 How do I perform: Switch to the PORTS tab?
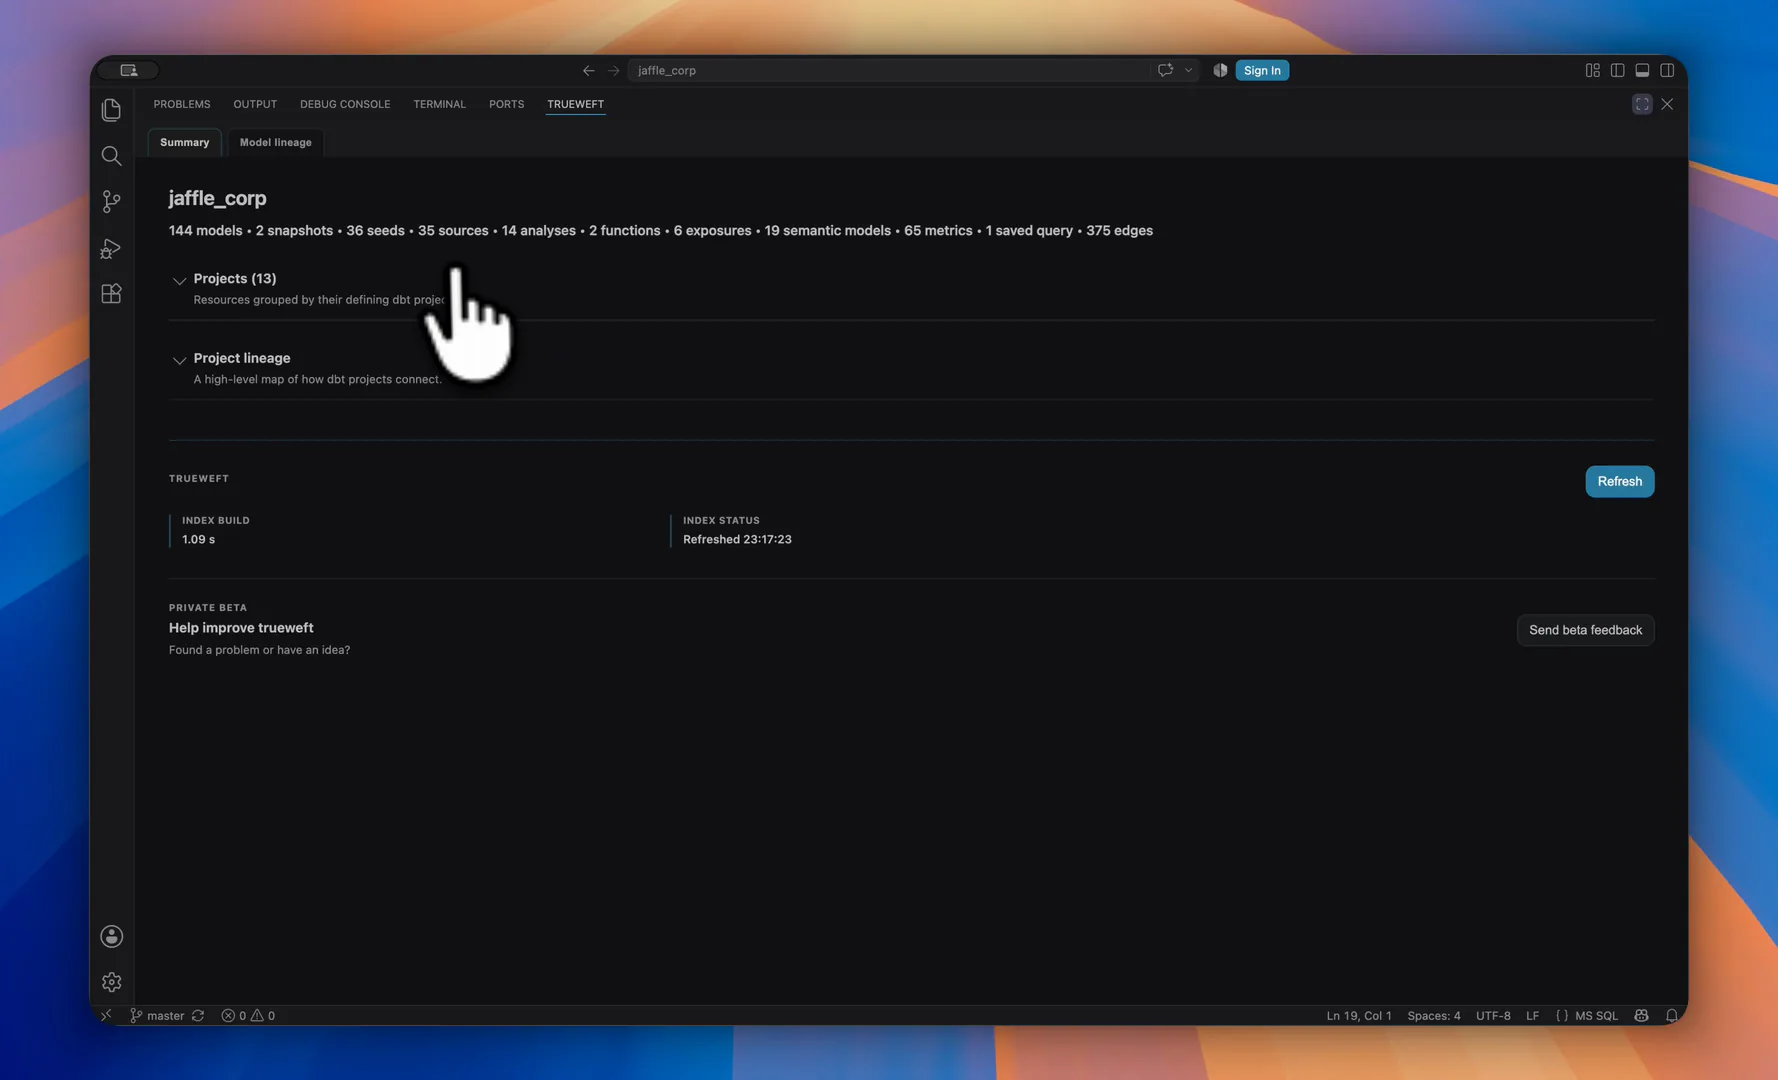[x=506, y=104]
